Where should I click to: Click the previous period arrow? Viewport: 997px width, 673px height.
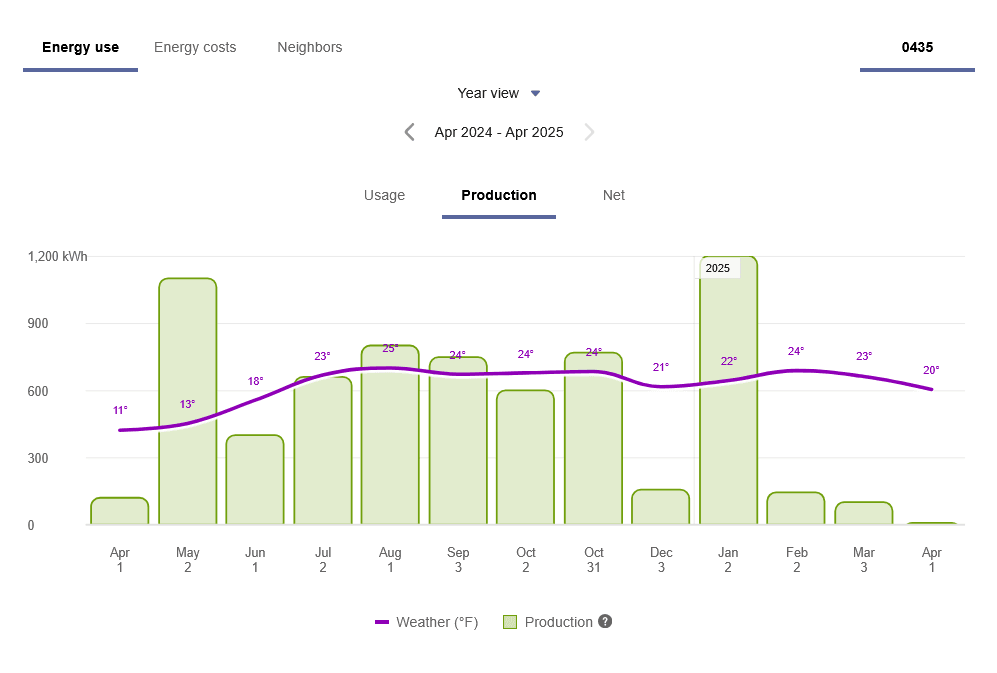click(x=409, y=131)
